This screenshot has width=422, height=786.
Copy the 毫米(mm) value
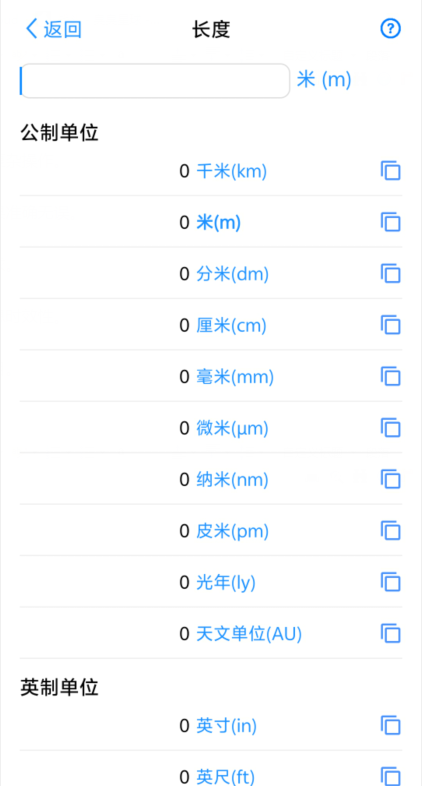[390, 376]
